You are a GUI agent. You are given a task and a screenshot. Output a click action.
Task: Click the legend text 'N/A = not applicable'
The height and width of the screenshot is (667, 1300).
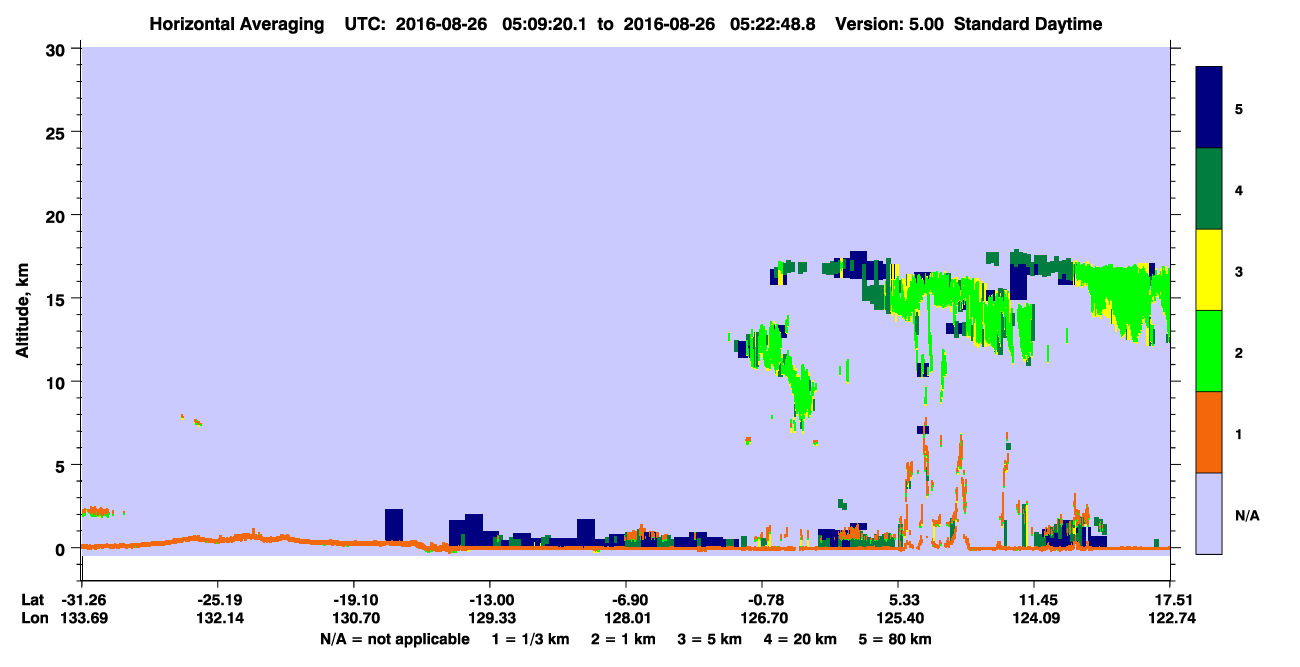point(393,638)
